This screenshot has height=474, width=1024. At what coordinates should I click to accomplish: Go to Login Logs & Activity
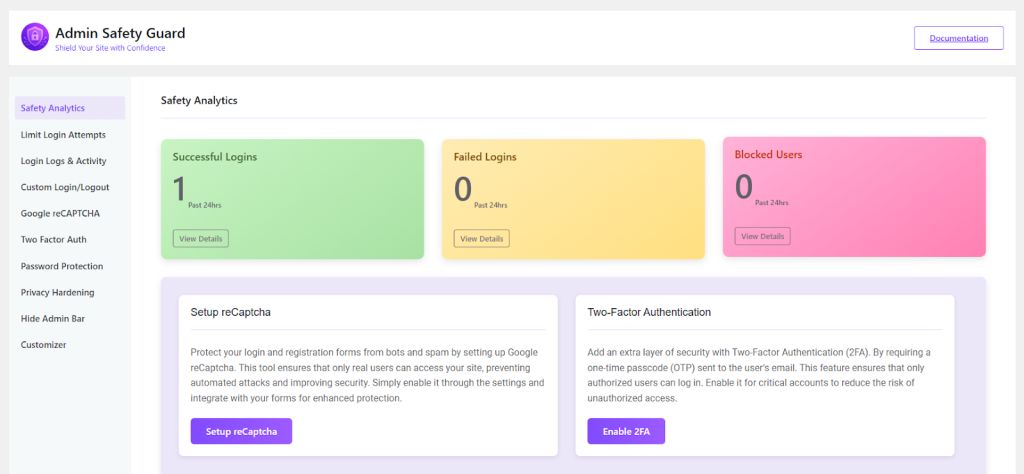click(x=63, y=161)
